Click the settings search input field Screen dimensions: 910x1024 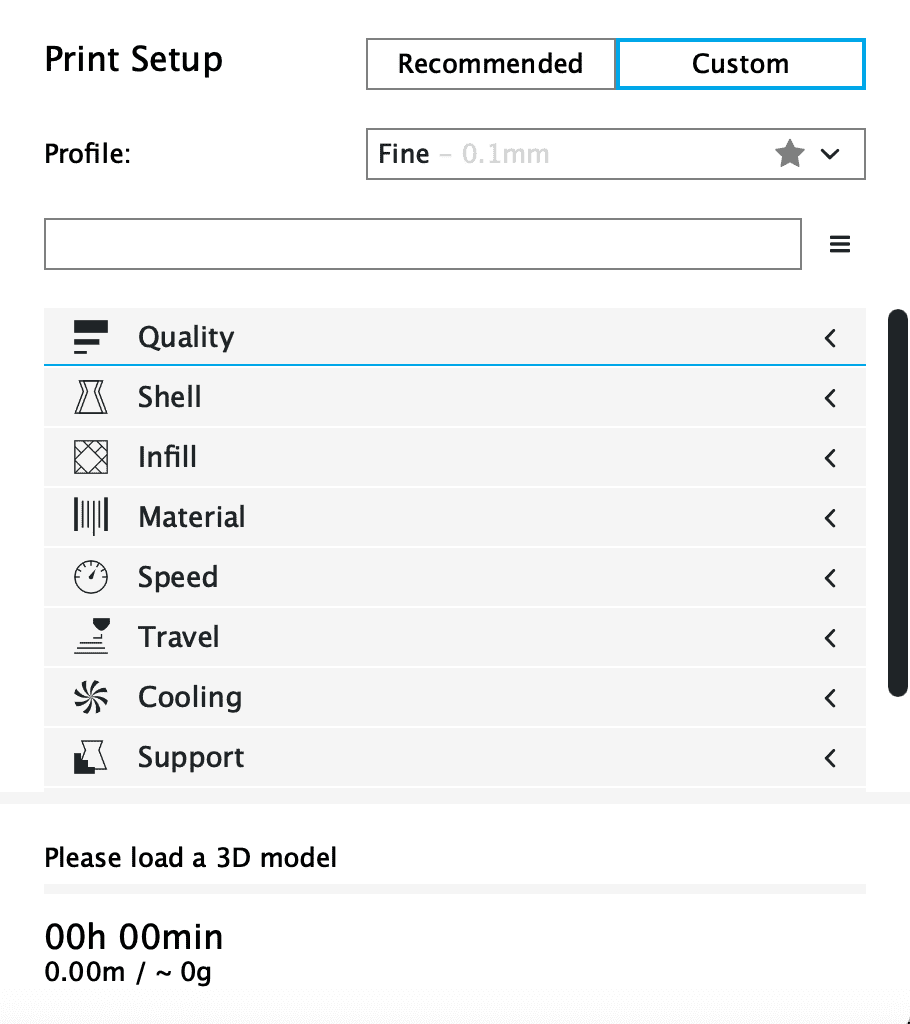point(422,244)
